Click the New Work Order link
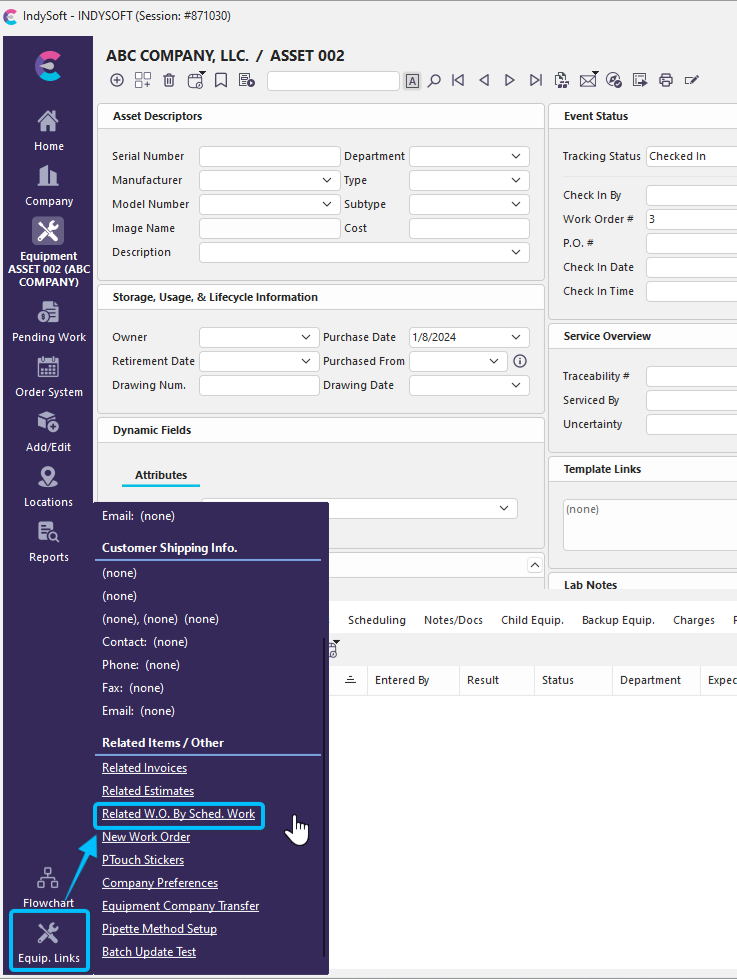 (x=146, y=837)
